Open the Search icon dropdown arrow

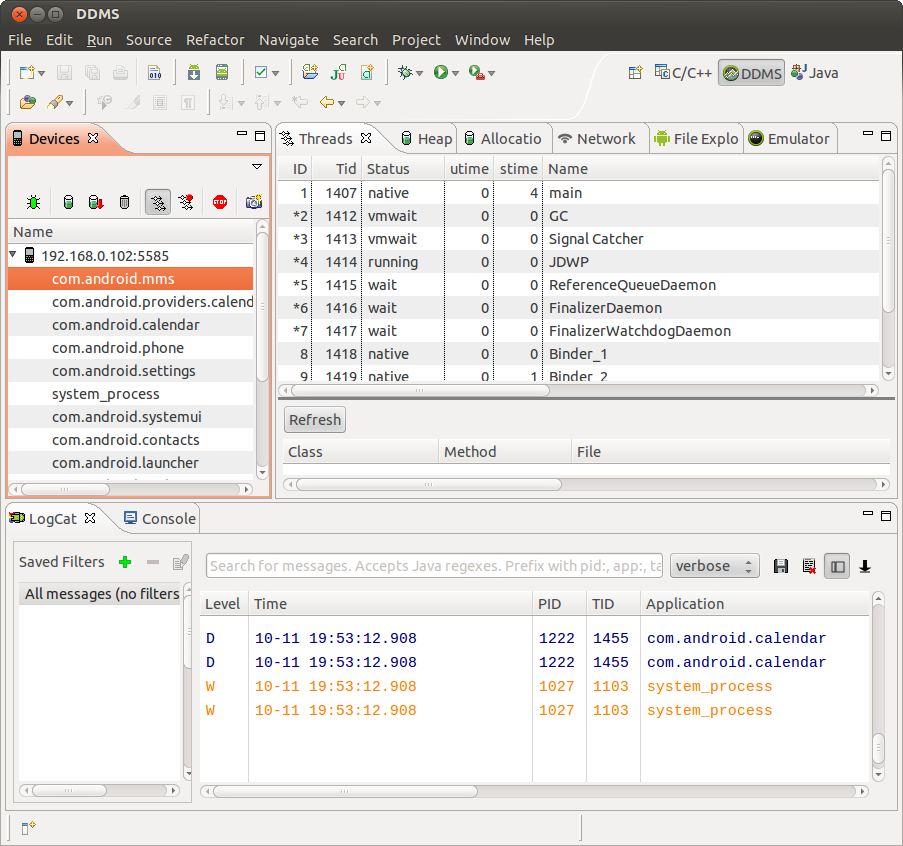click(x=70, y=103)
